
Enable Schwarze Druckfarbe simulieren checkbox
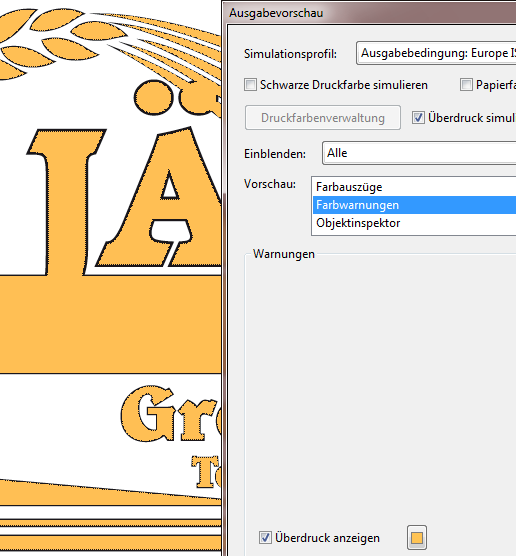[250, 85]
